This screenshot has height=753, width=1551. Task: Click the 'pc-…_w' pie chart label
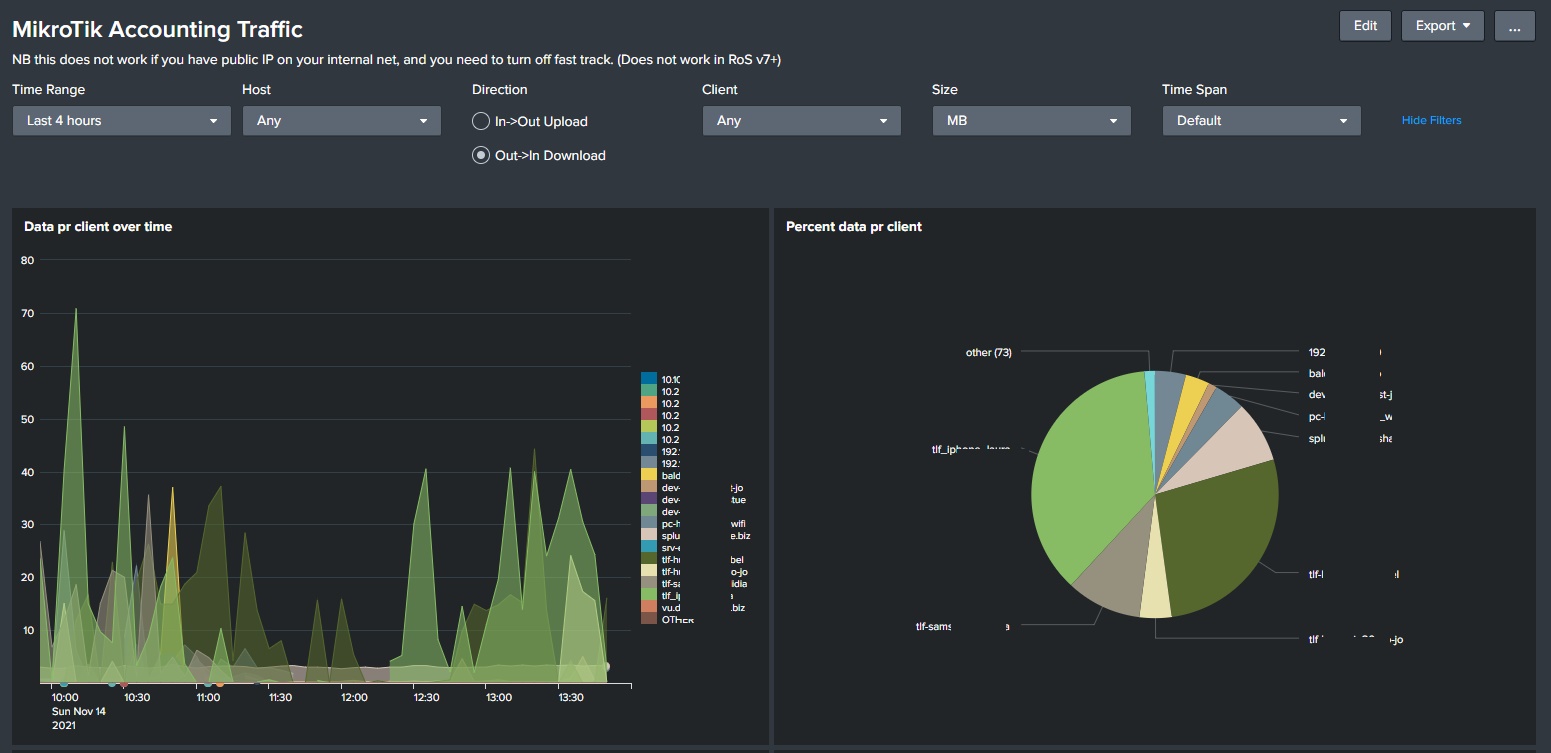(1349, 416)
